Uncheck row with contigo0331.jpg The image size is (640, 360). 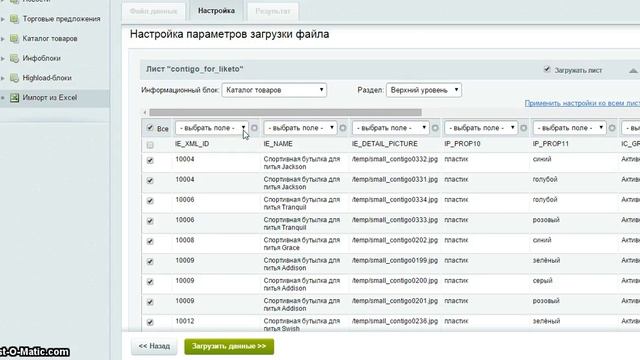[150, 180]
